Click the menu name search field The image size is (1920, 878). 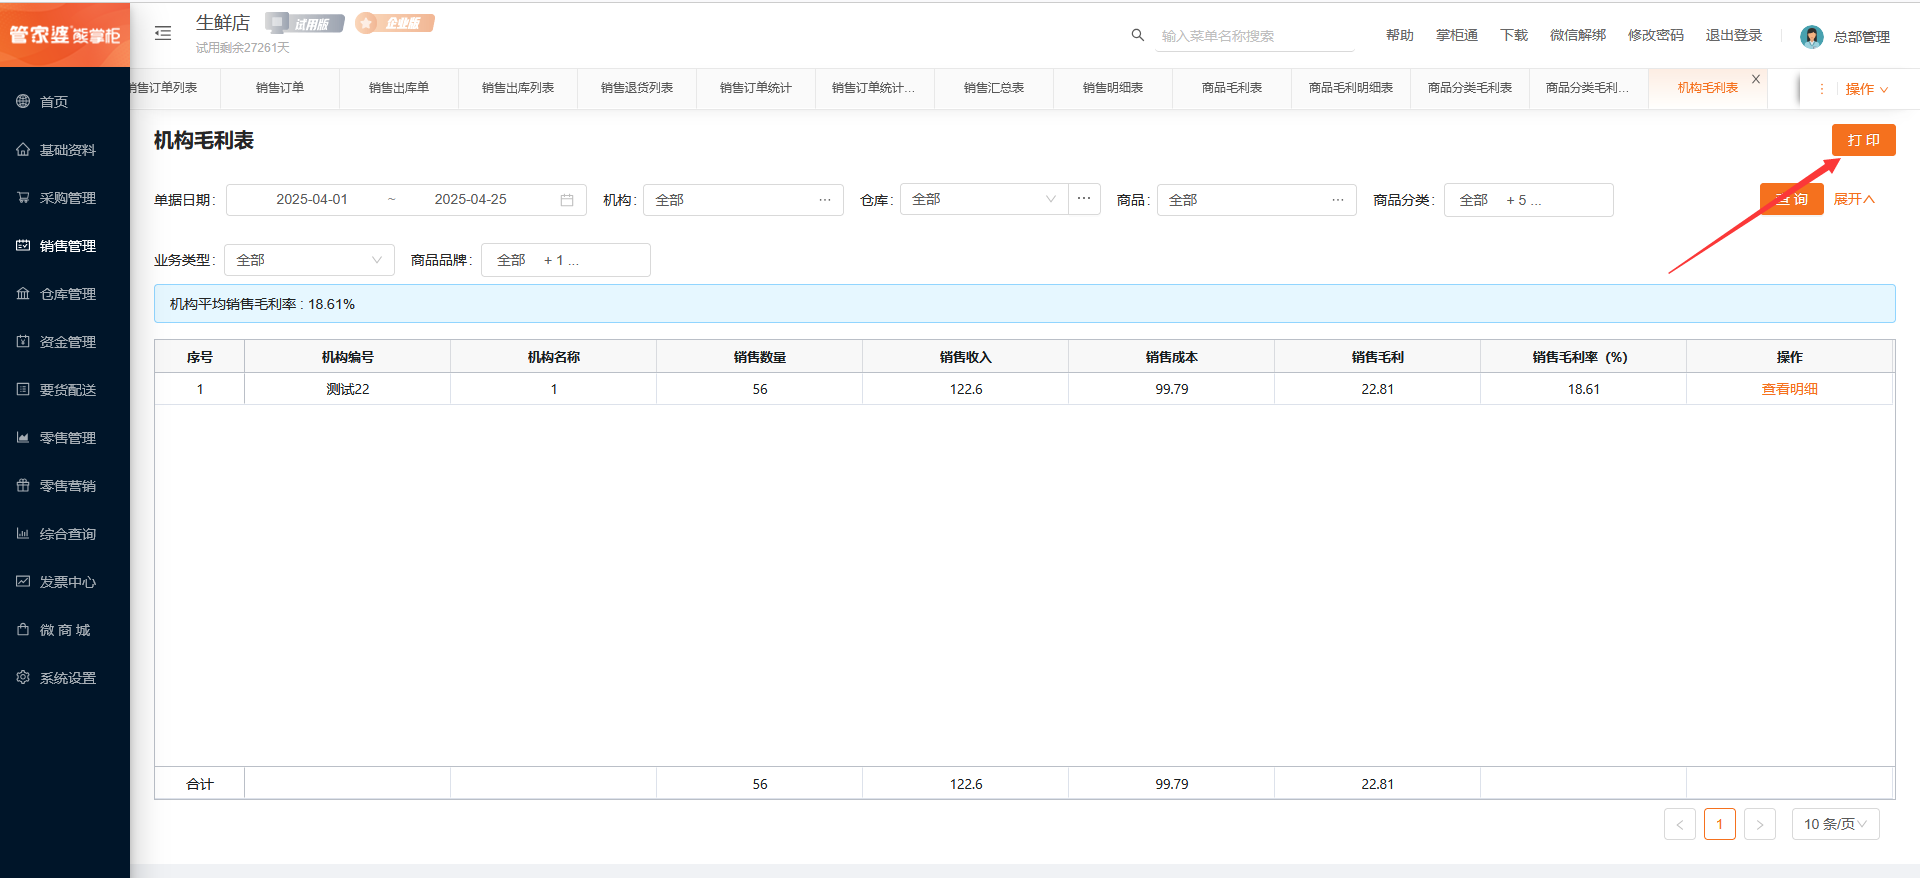pyautogui.click(x=1255, y=36)
